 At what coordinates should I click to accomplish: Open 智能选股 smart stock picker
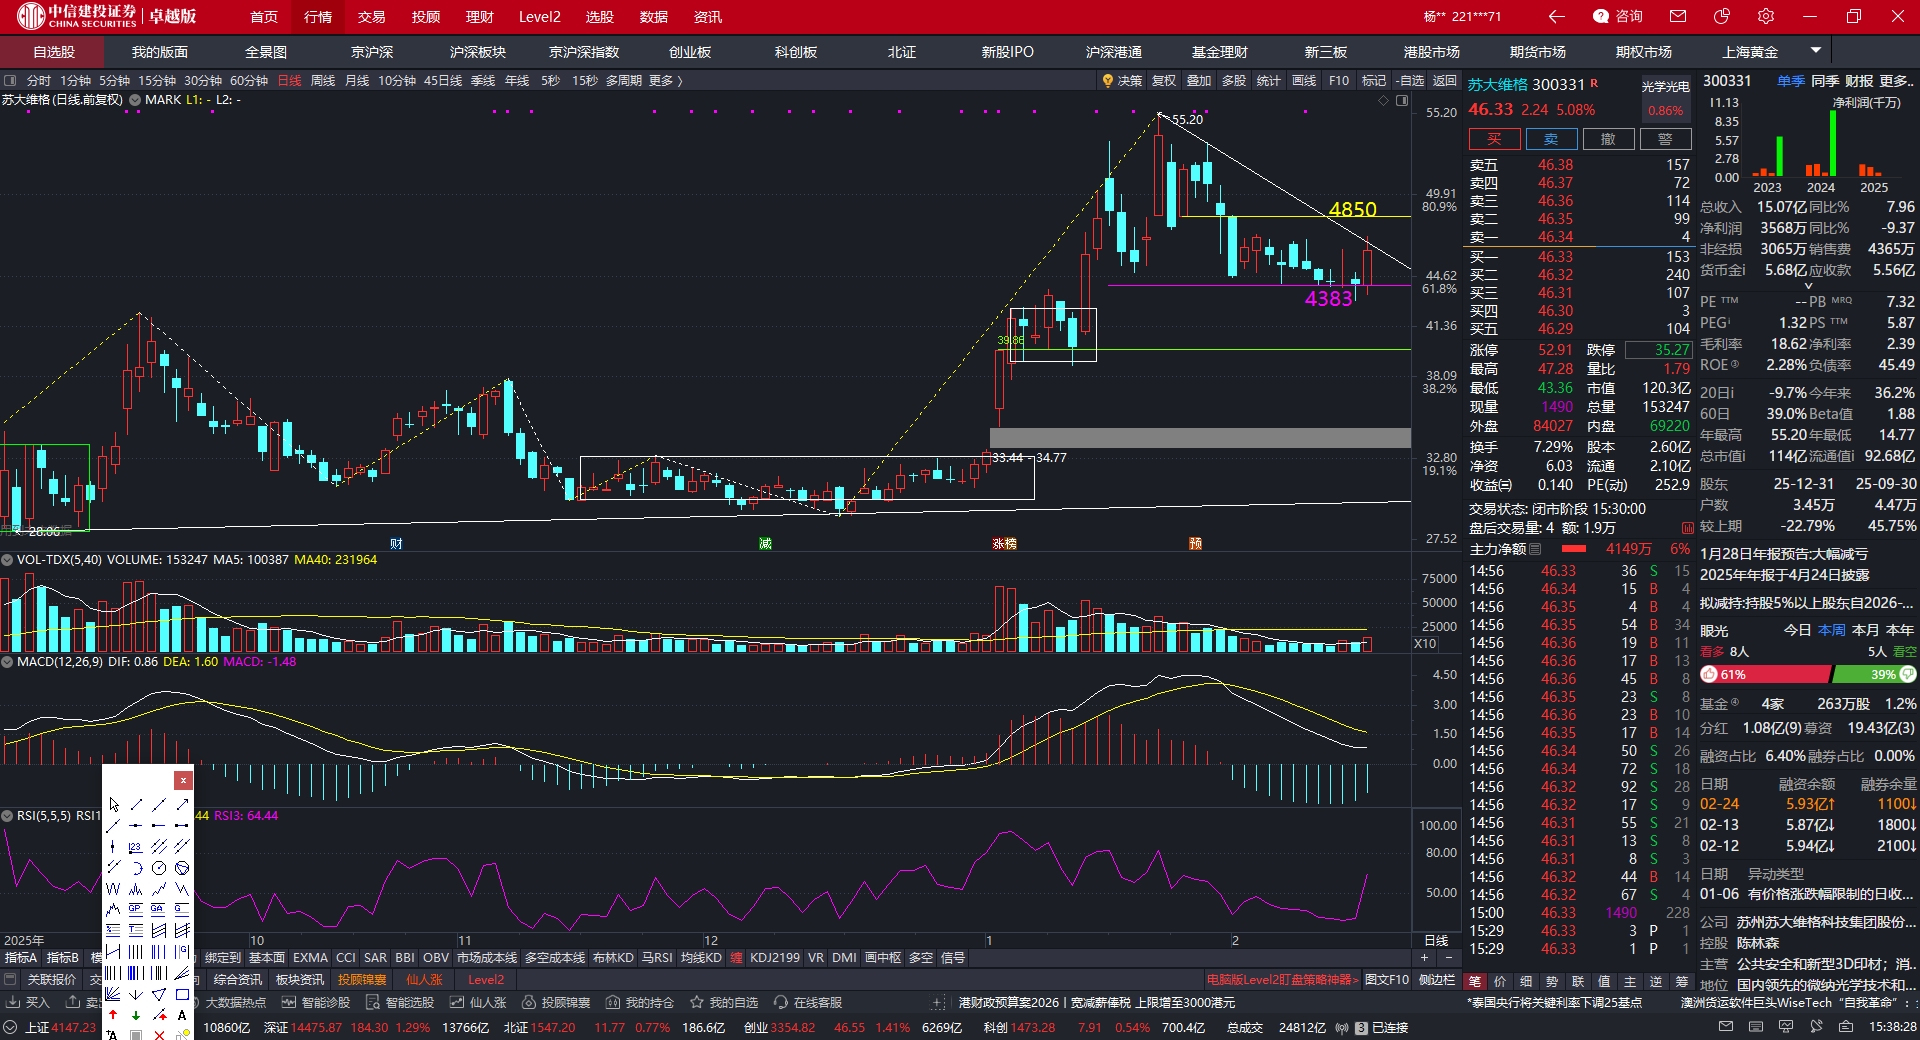[400, 1002]
